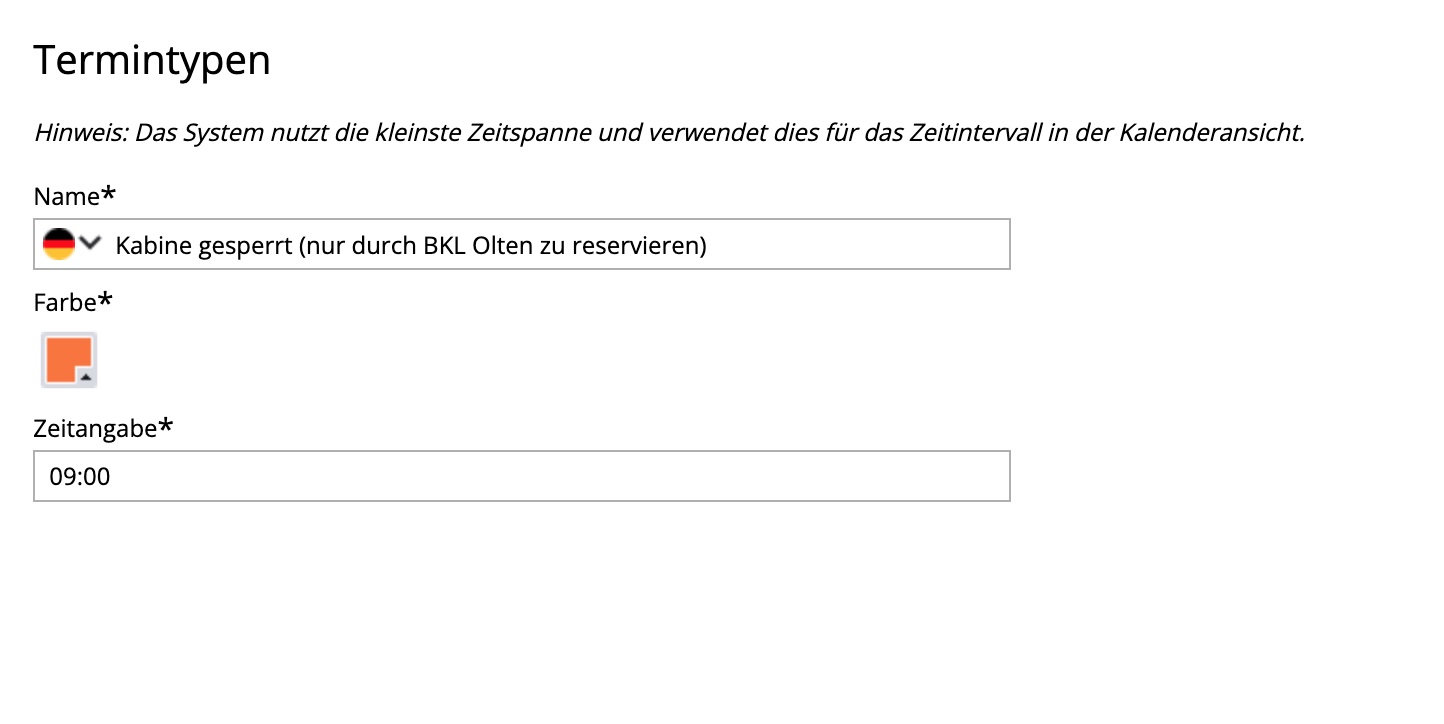Click the required asterisk next to Name
1444x724 pixels.
click(107, 194)
